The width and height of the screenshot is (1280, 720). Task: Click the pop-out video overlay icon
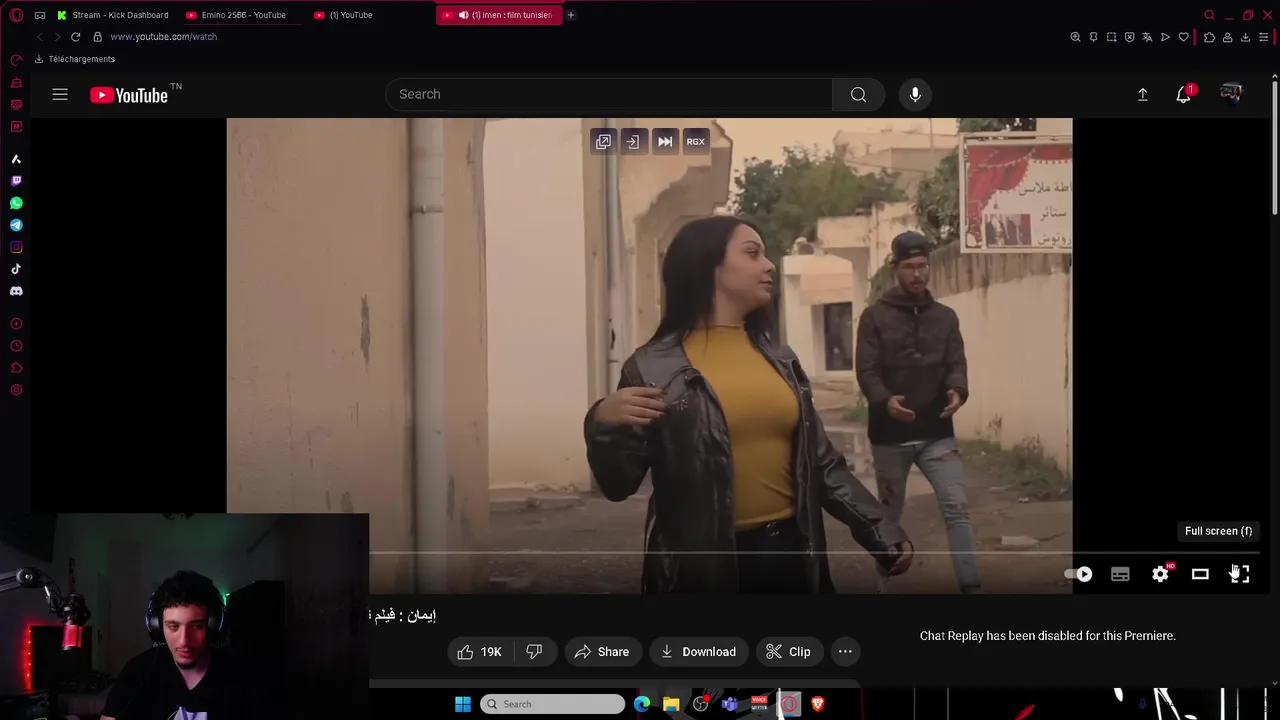point(603,142)
